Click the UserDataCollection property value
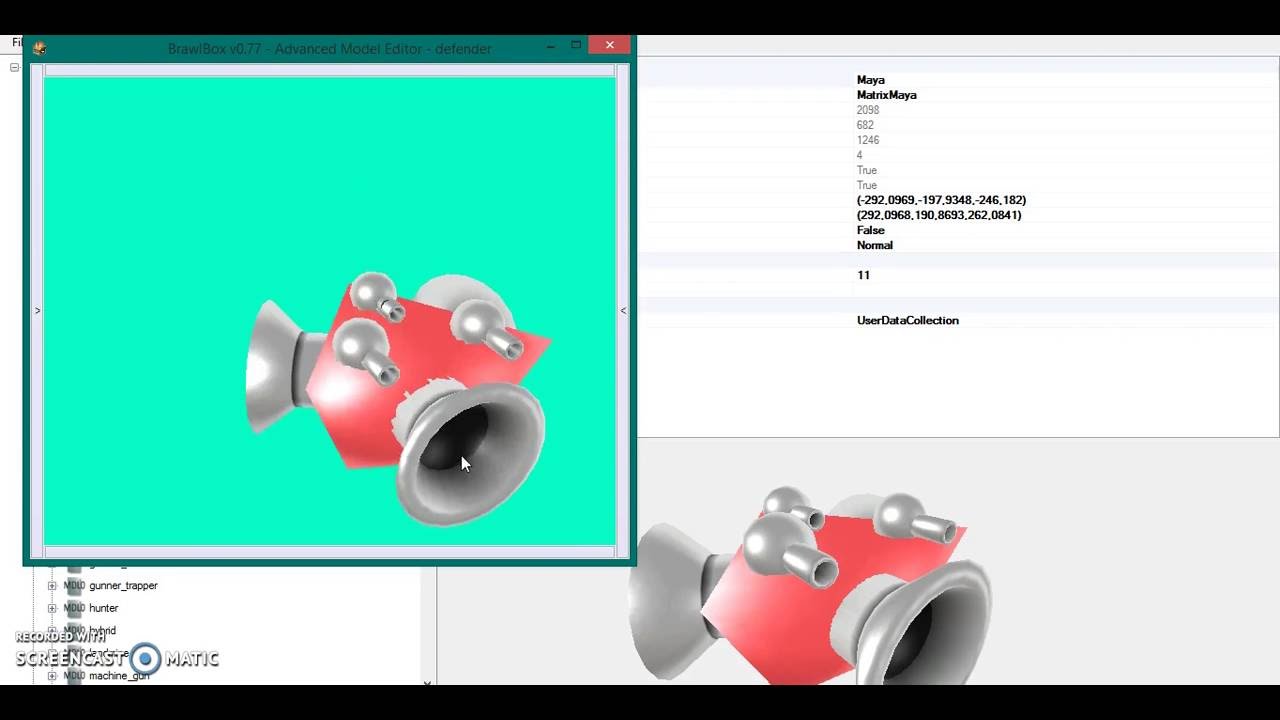This screenshot has height=720, width=1280. [x=908, y=320]
